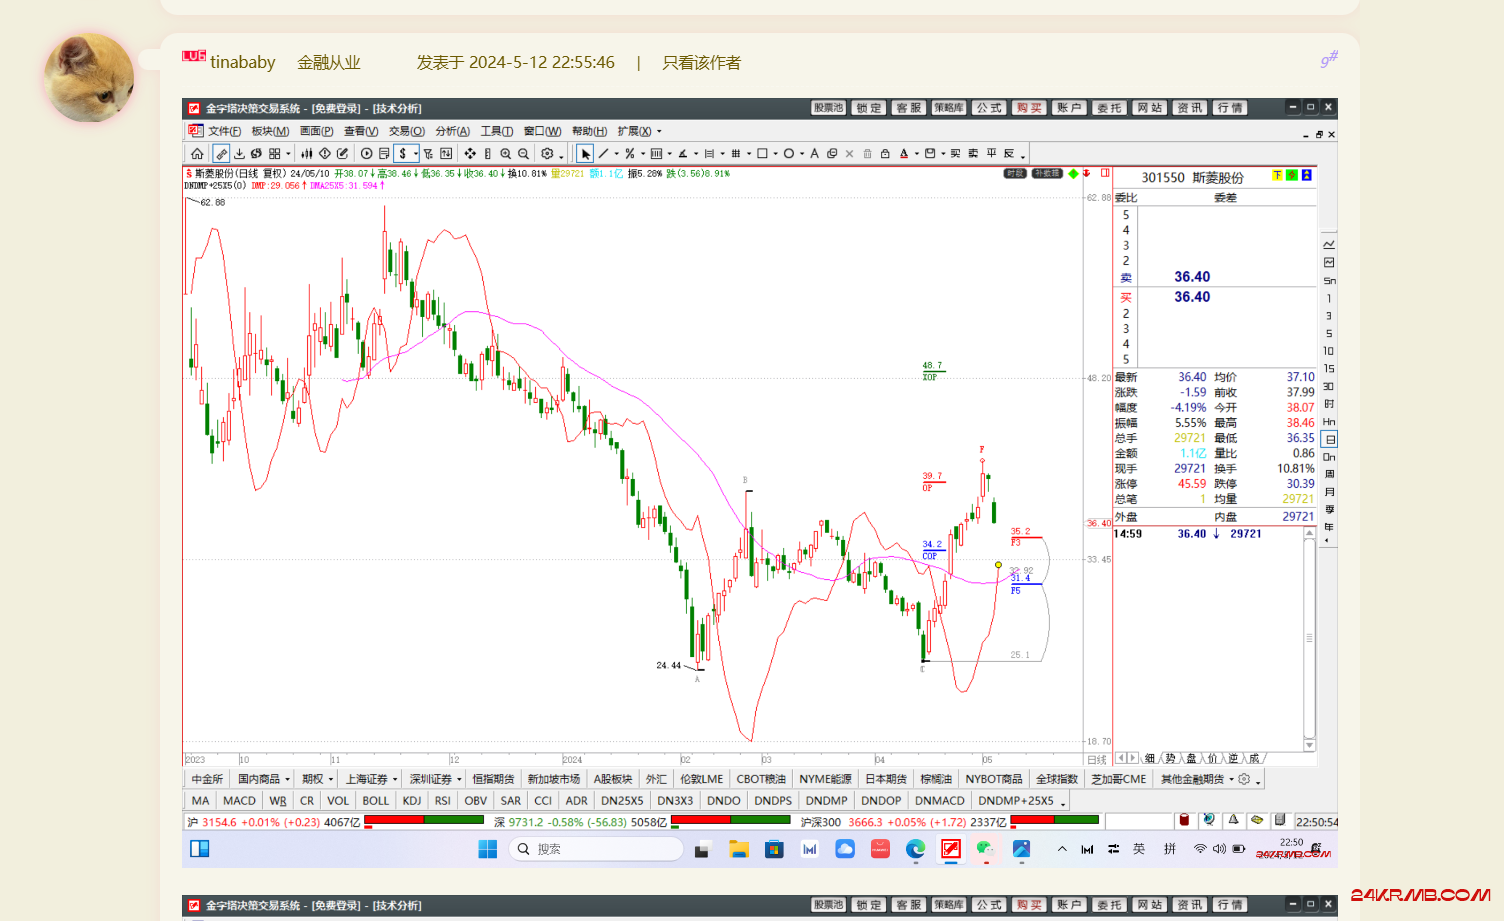
Task: Expand the 期权 dropdown
Action: [x=331, y=779]
